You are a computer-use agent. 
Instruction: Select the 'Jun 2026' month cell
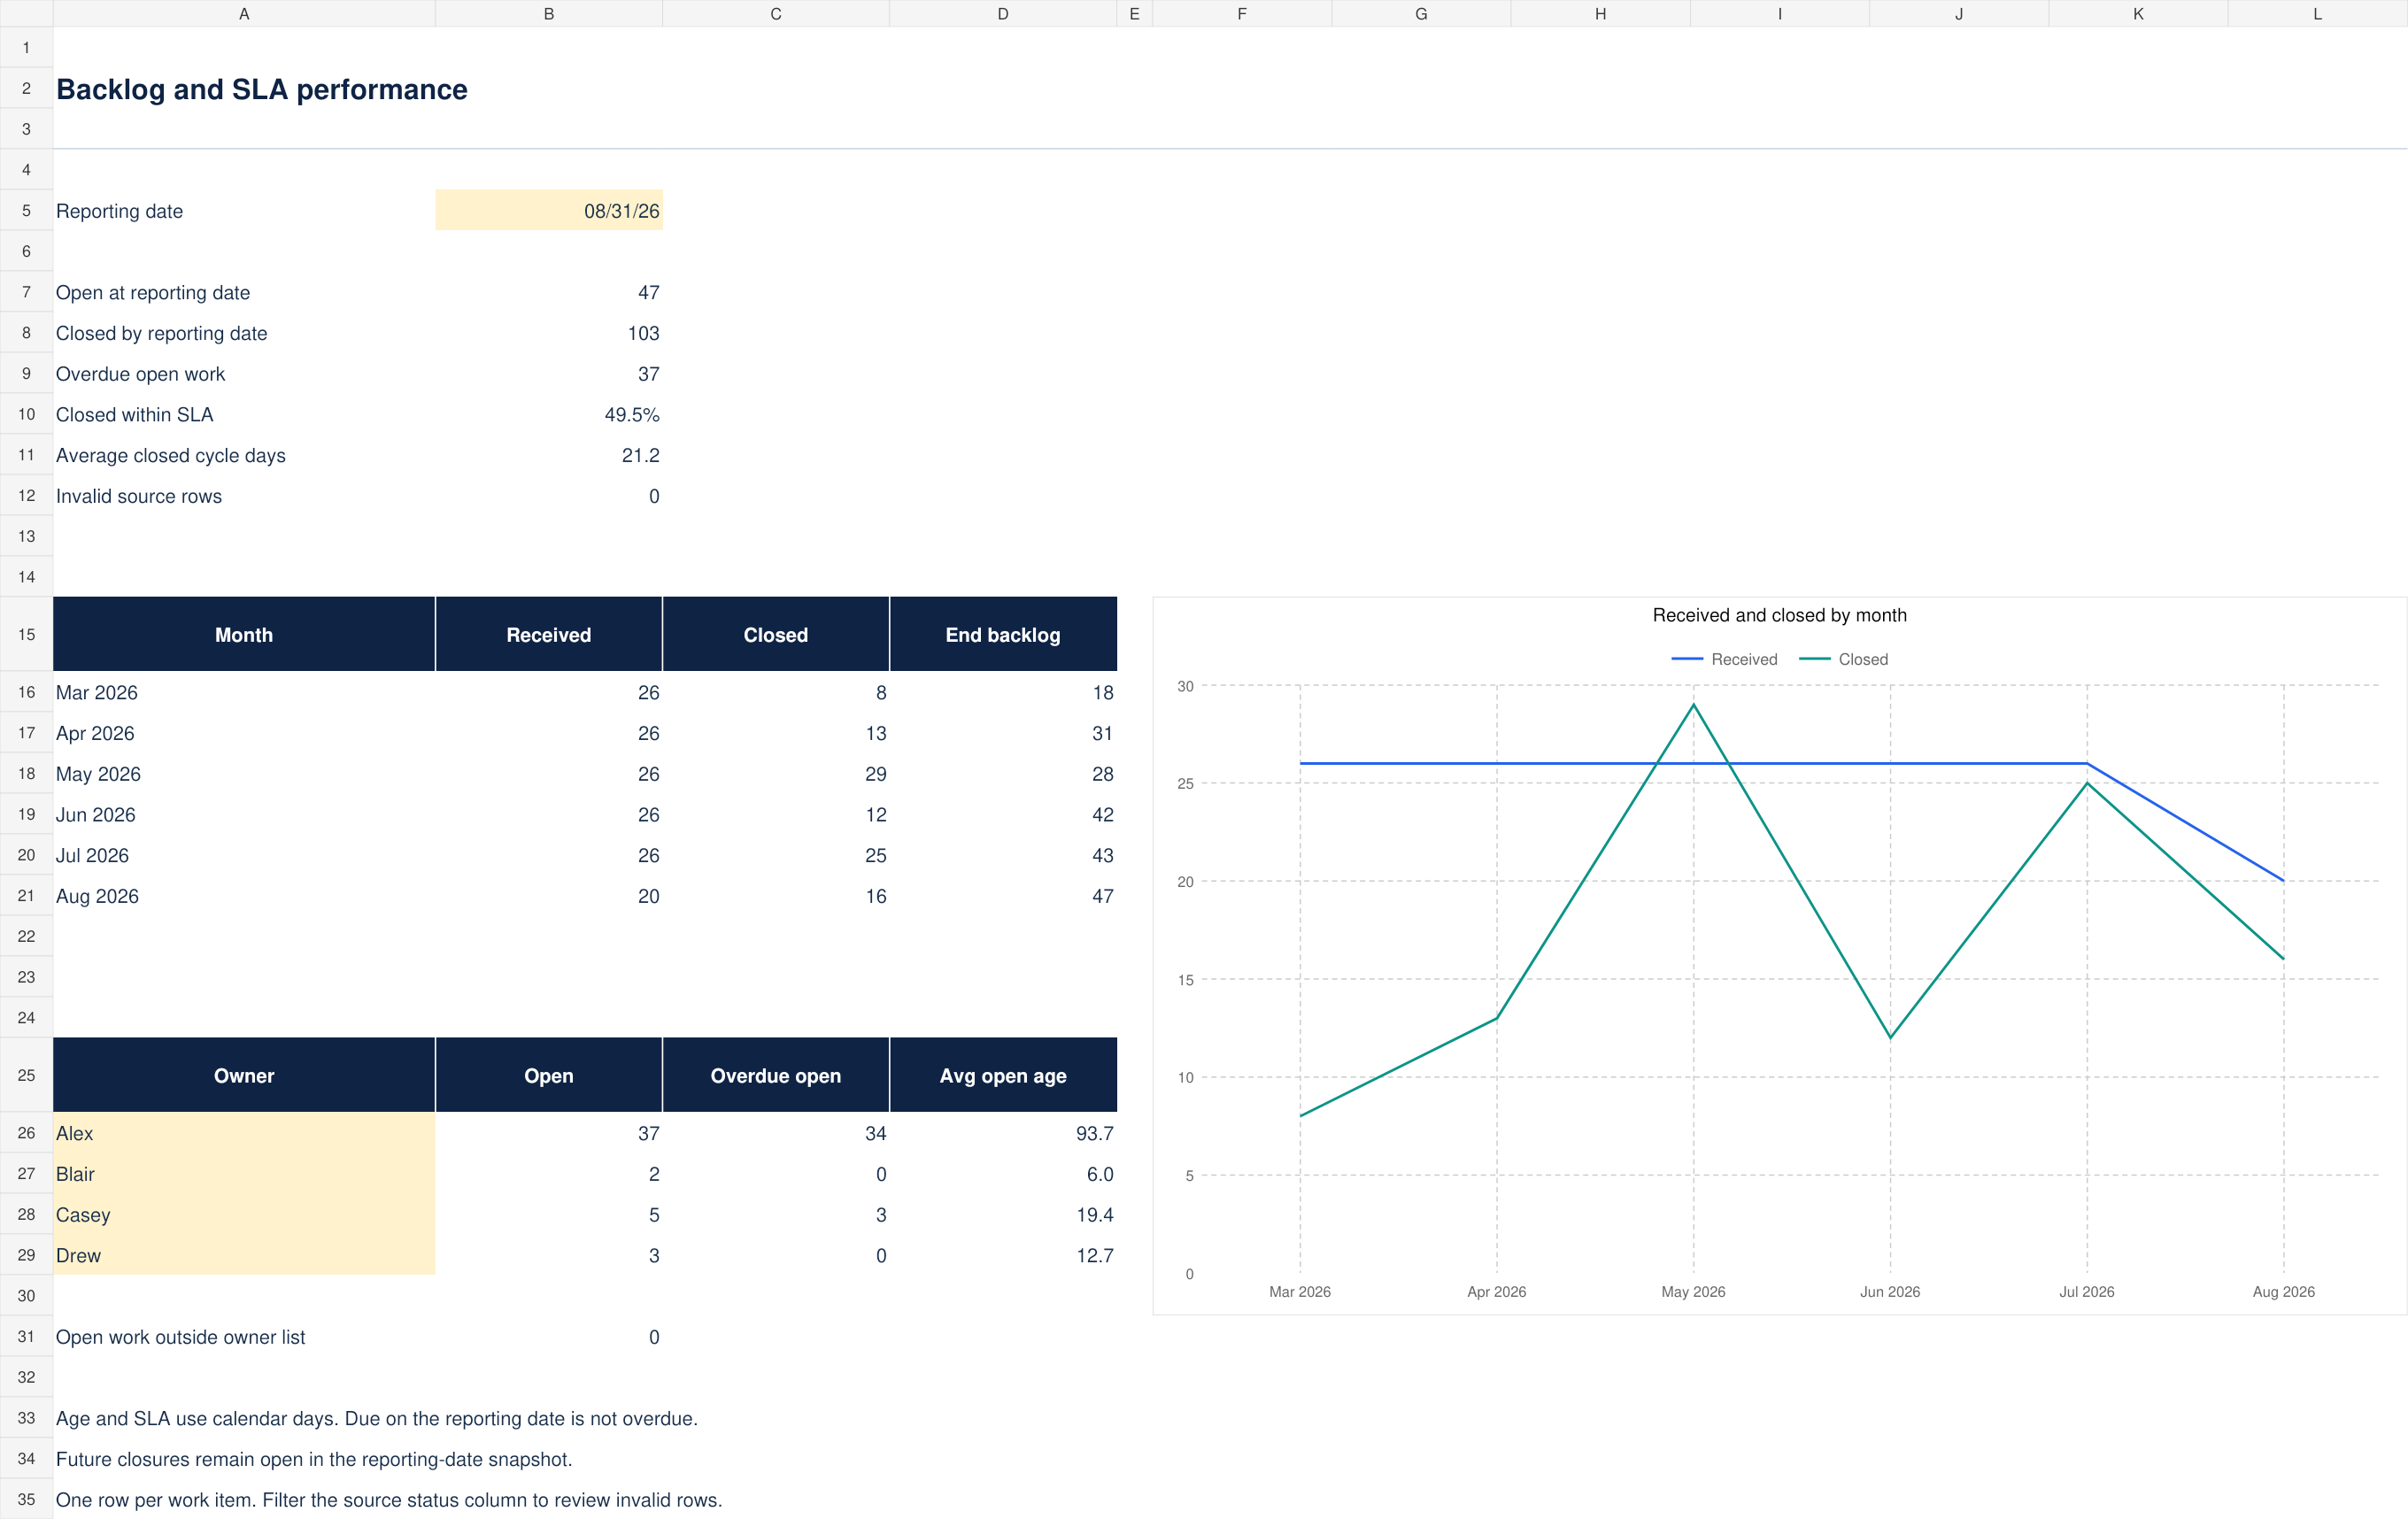244,814
